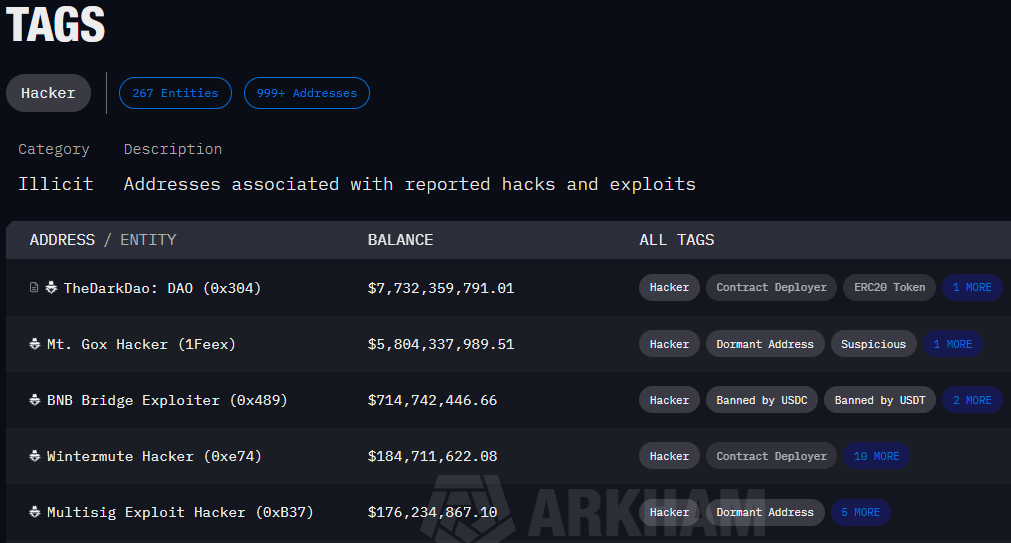
Task: Click Hacker tag in Mt. Gox row
Action: [x=669, y=344]
